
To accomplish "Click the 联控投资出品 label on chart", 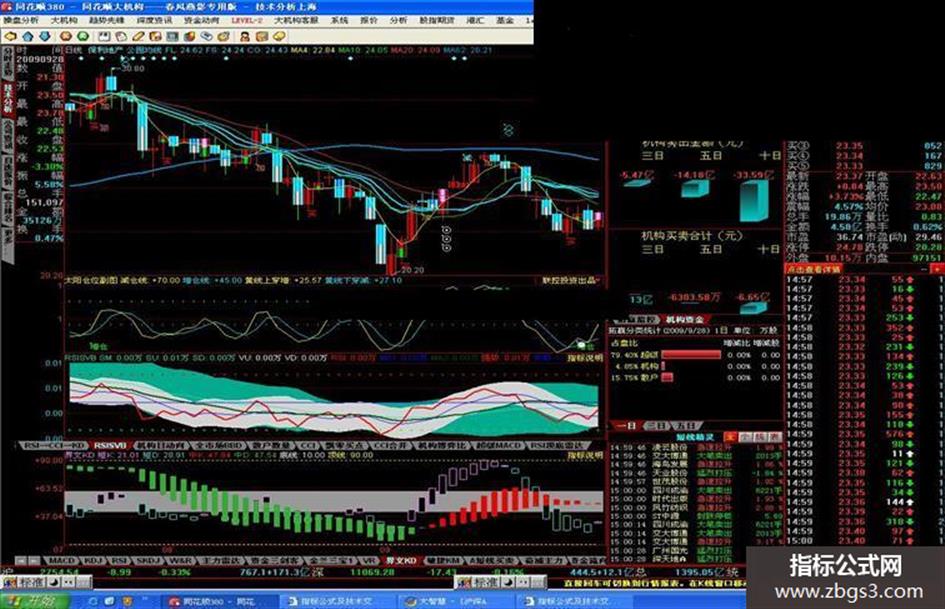I will coord(570,280).
